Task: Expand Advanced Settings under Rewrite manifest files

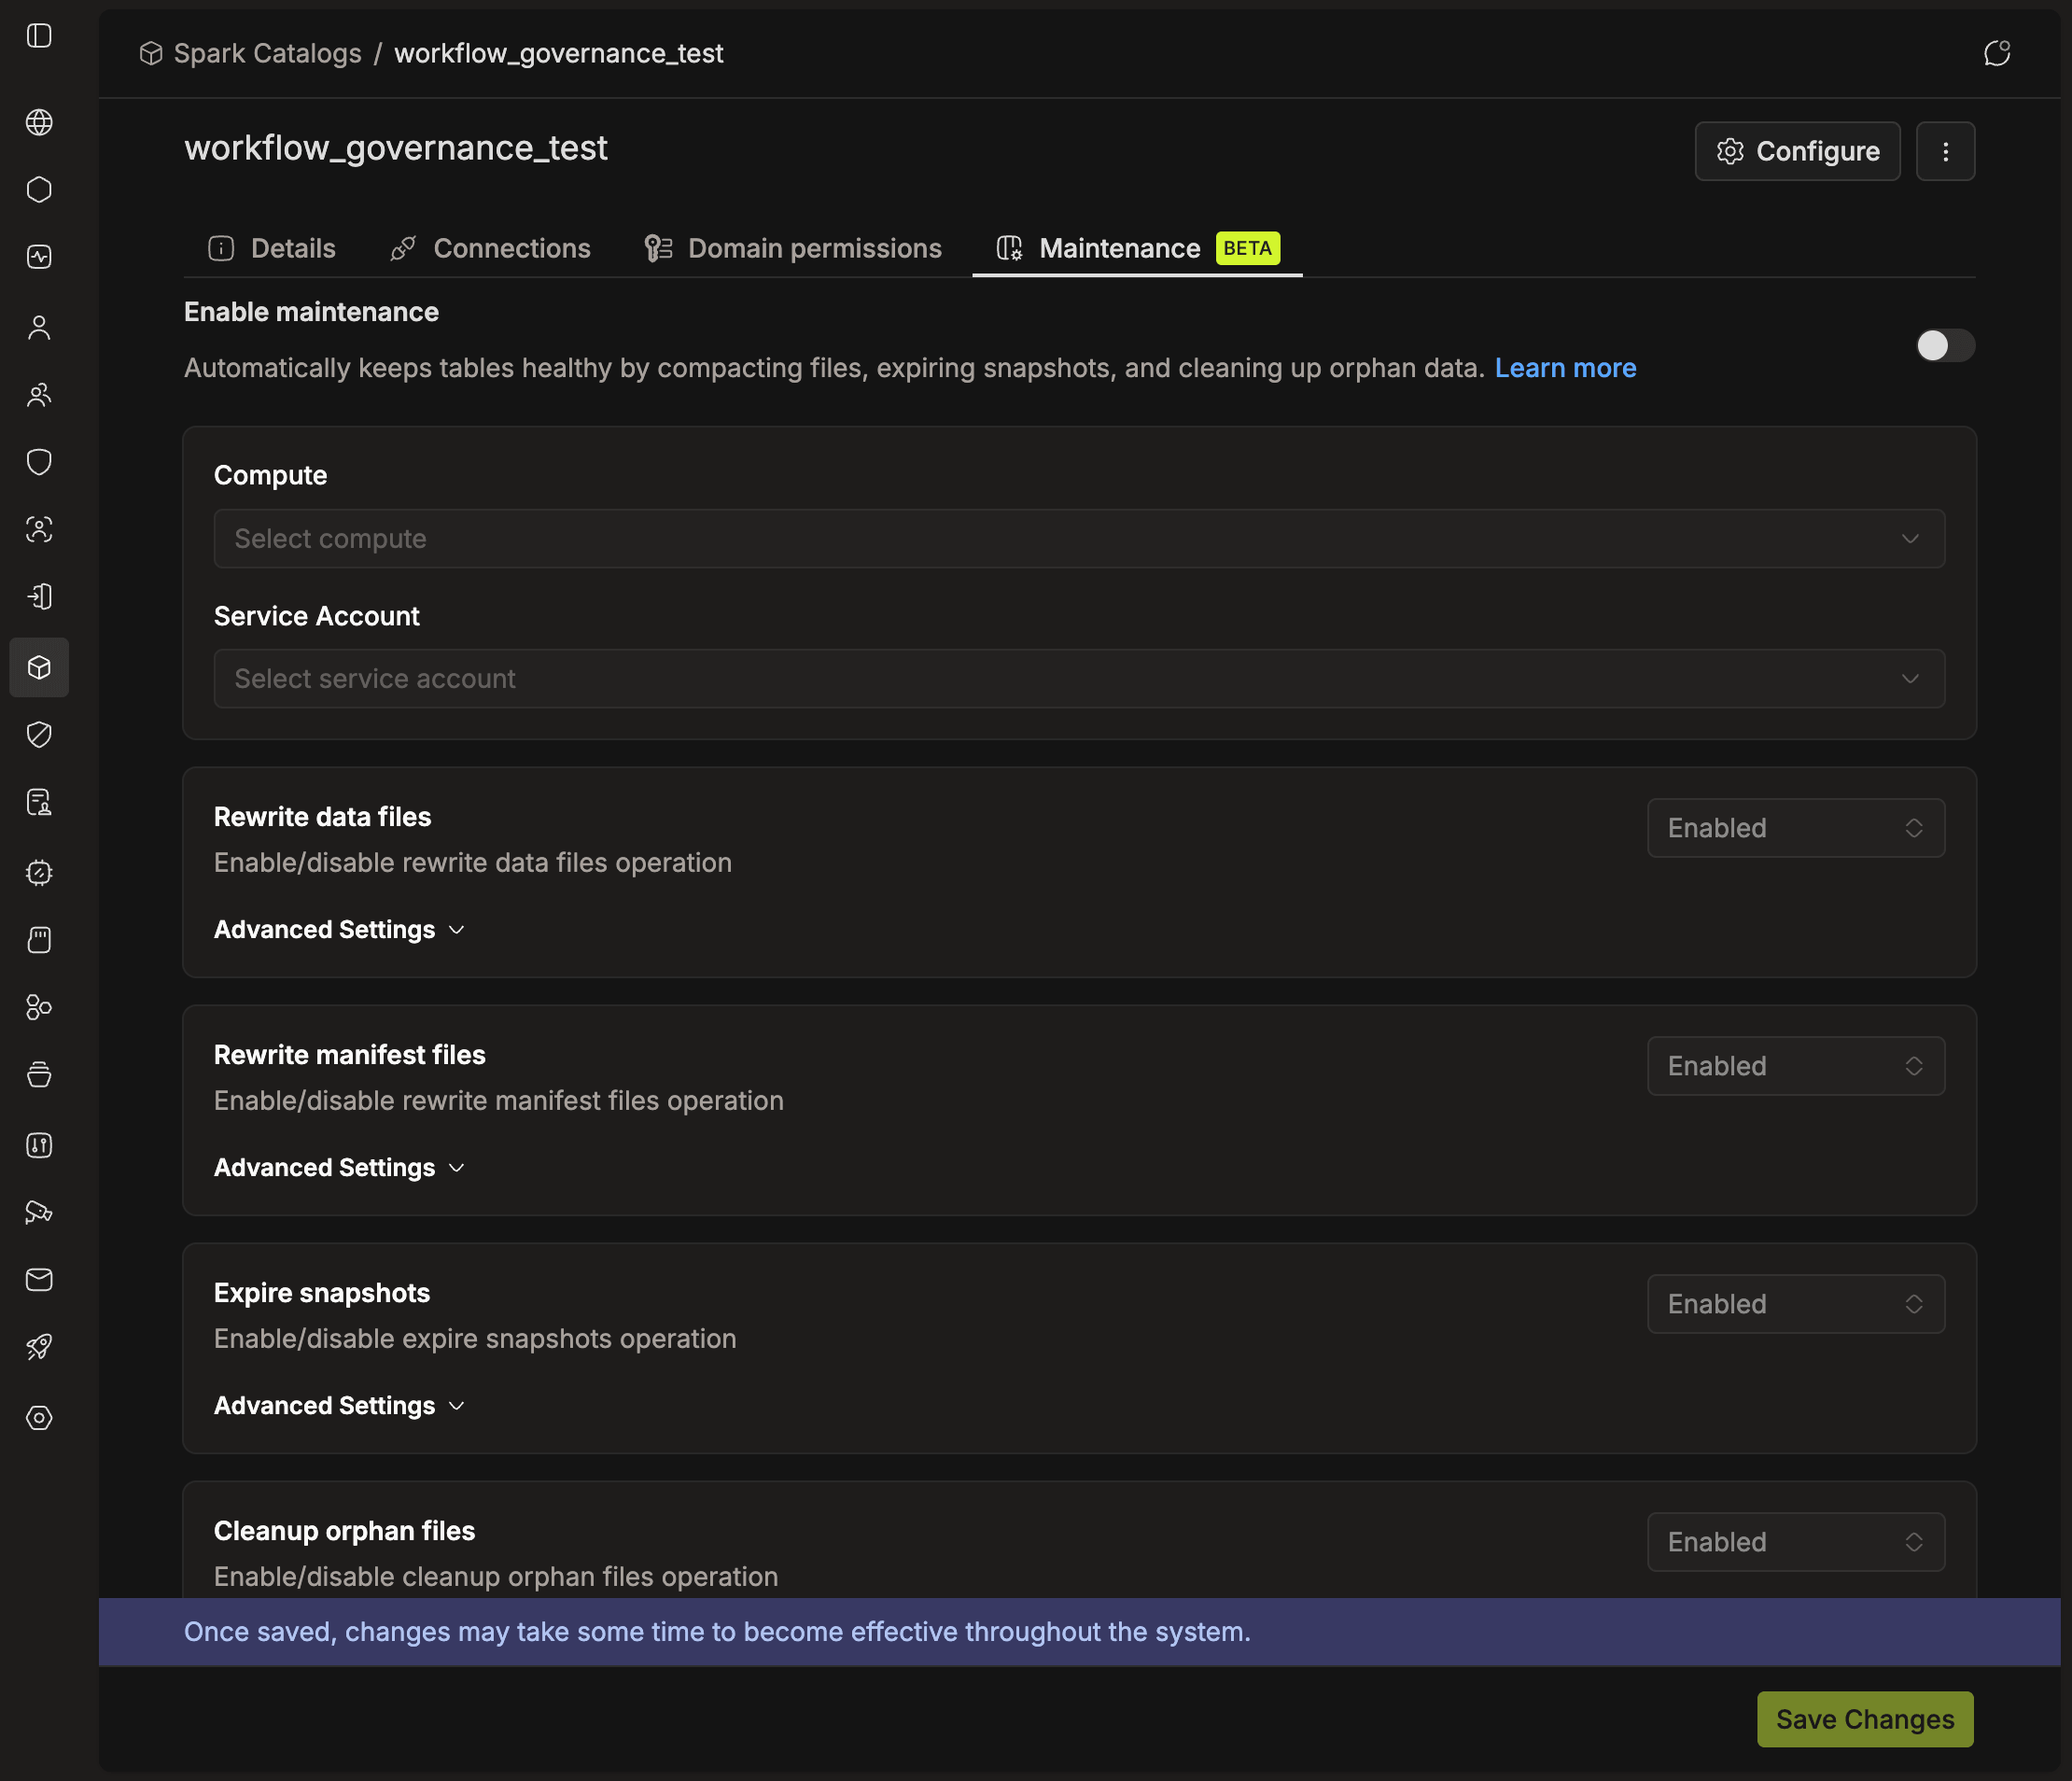Action: point(339,1168)
